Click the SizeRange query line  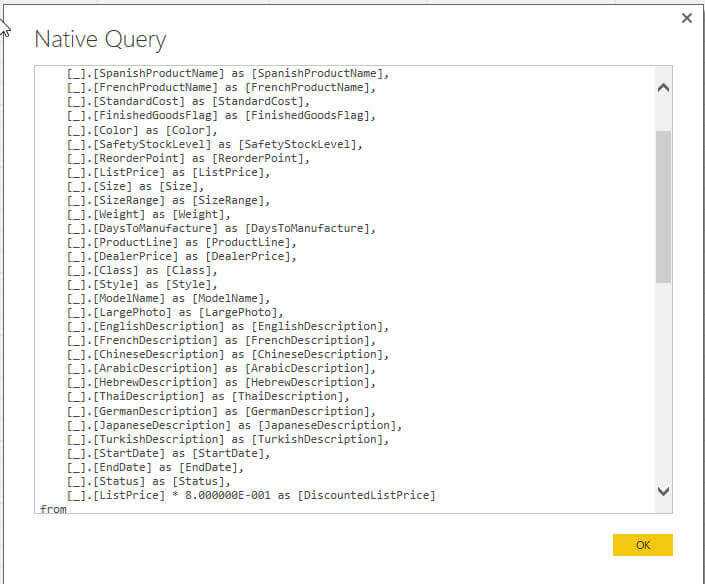click(x=169, y=200)
